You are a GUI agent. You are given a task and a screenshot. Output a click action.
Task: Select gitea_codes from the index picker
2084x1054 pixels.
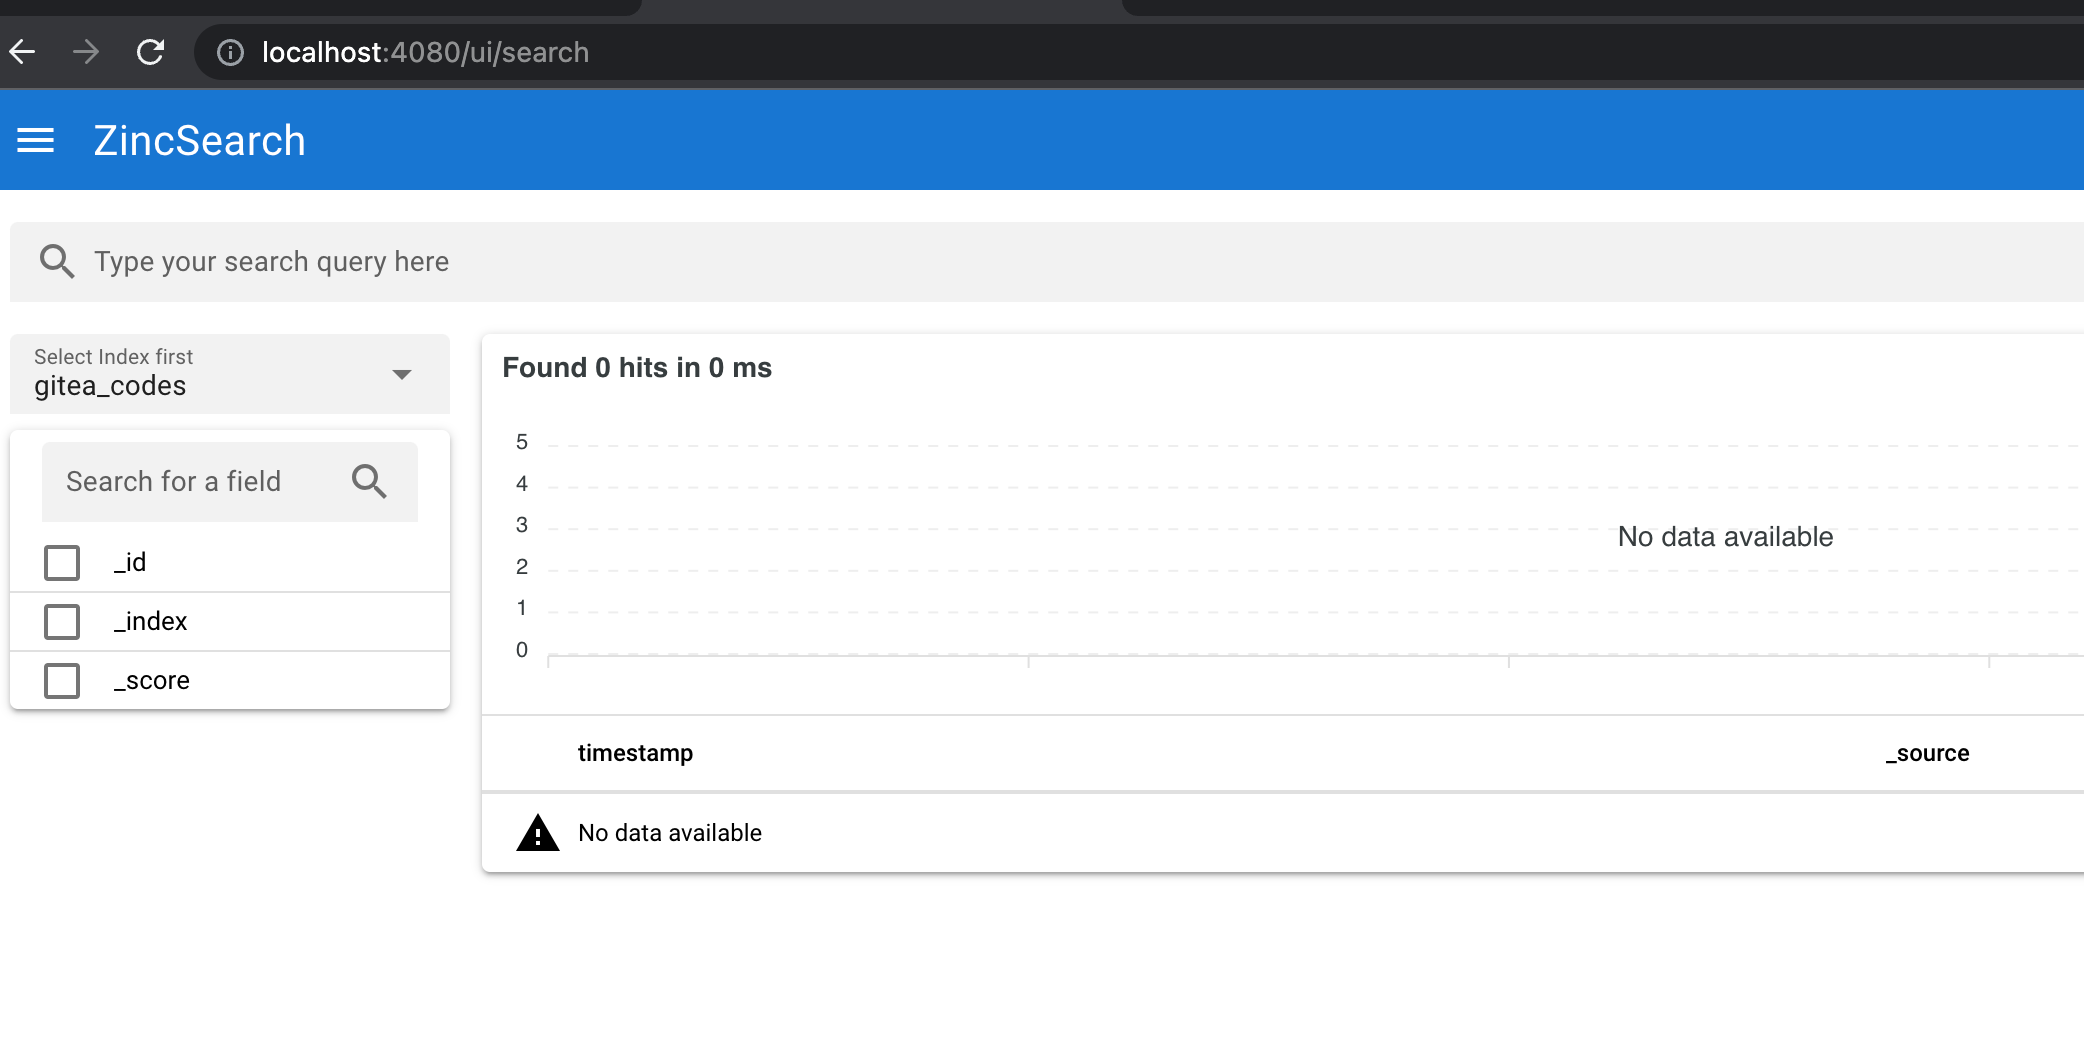(x=110, y=386)
